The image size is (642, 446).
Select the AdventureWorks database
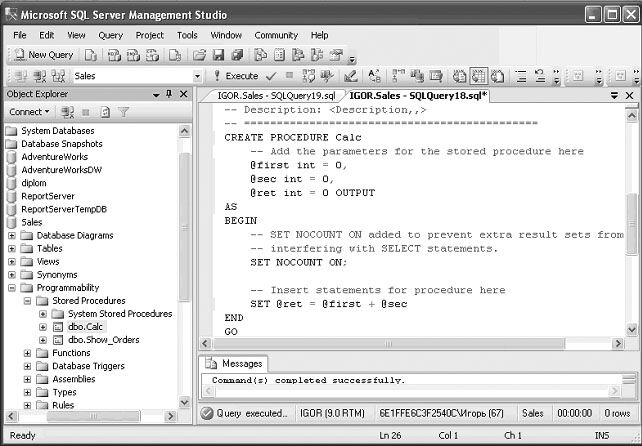coord(54,157)
